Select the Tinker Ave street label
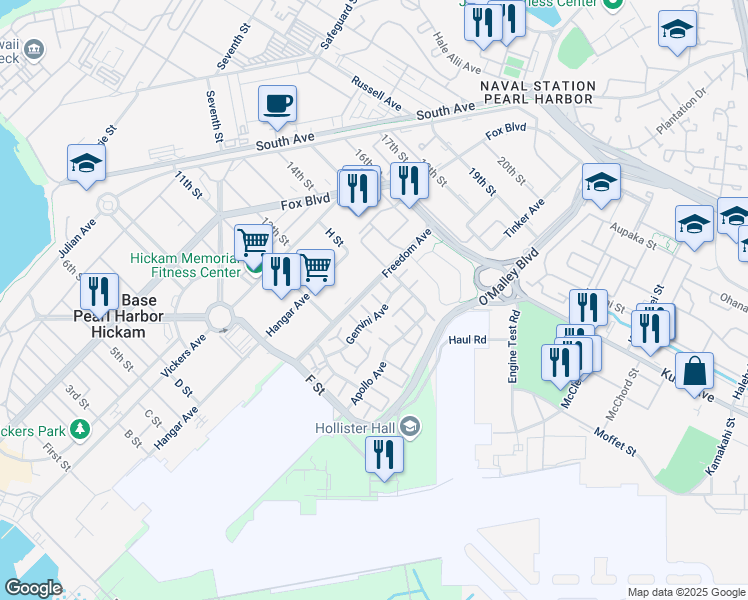The image size is (748, 600). [x=524, y=218]
